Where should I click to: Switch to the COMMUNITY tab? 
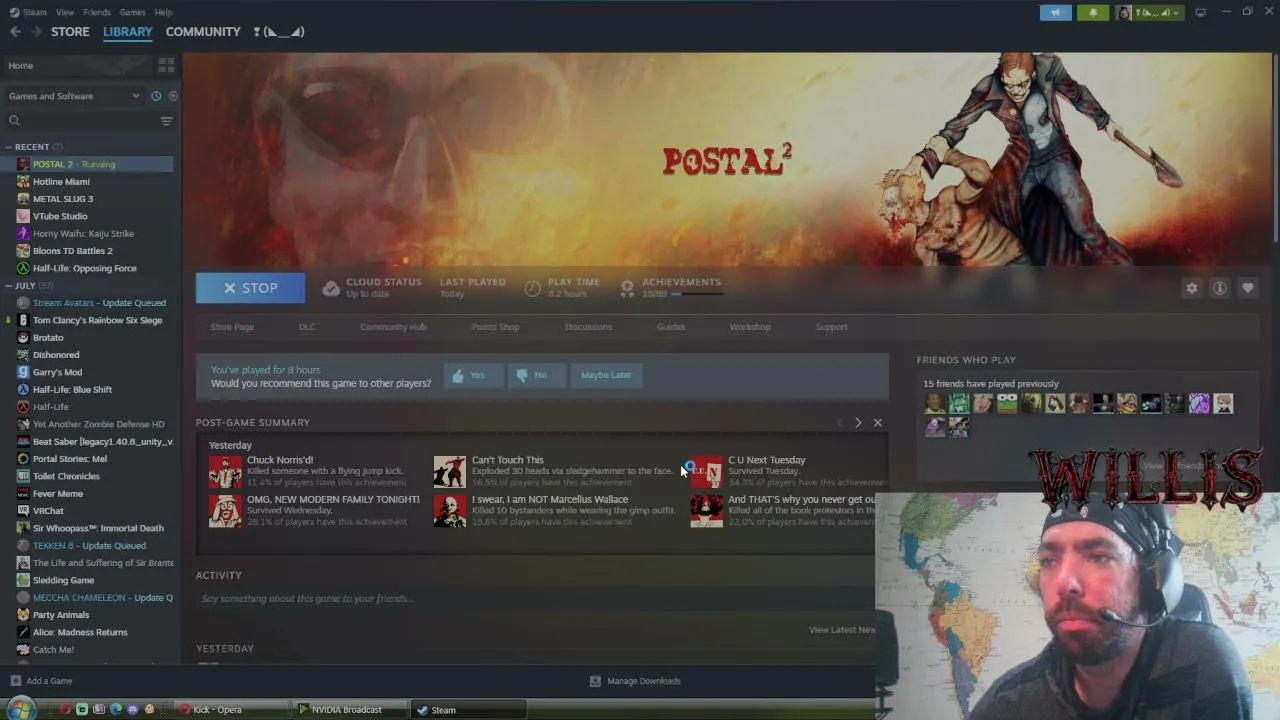203,32
